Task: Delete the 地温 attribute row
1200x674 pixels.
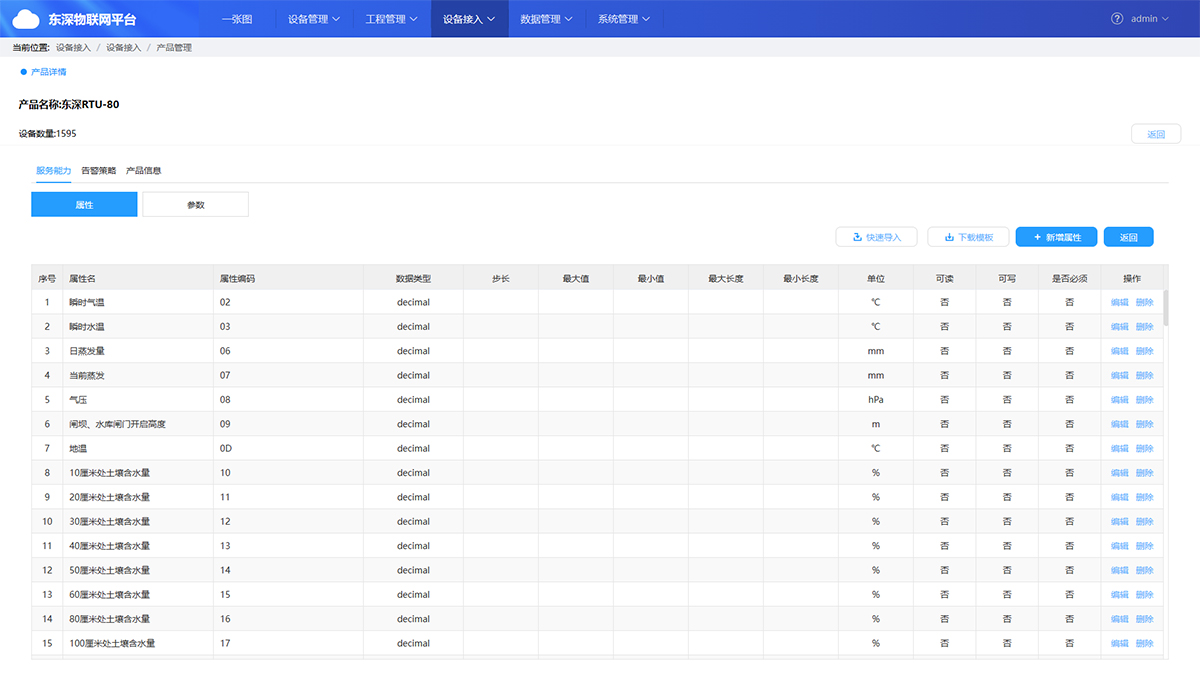Action: point(1144,448)
